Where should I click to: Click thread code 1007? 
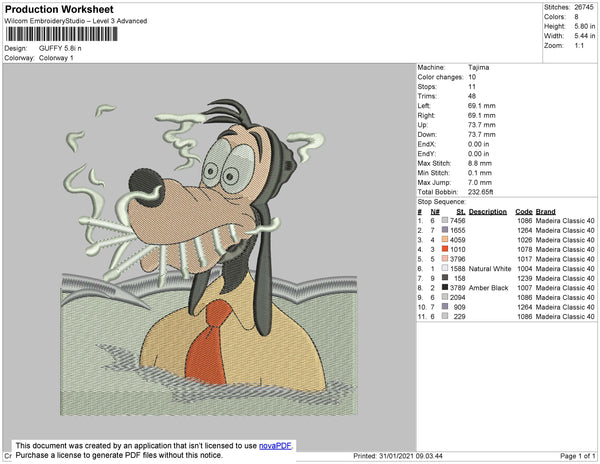coord(525,288)
